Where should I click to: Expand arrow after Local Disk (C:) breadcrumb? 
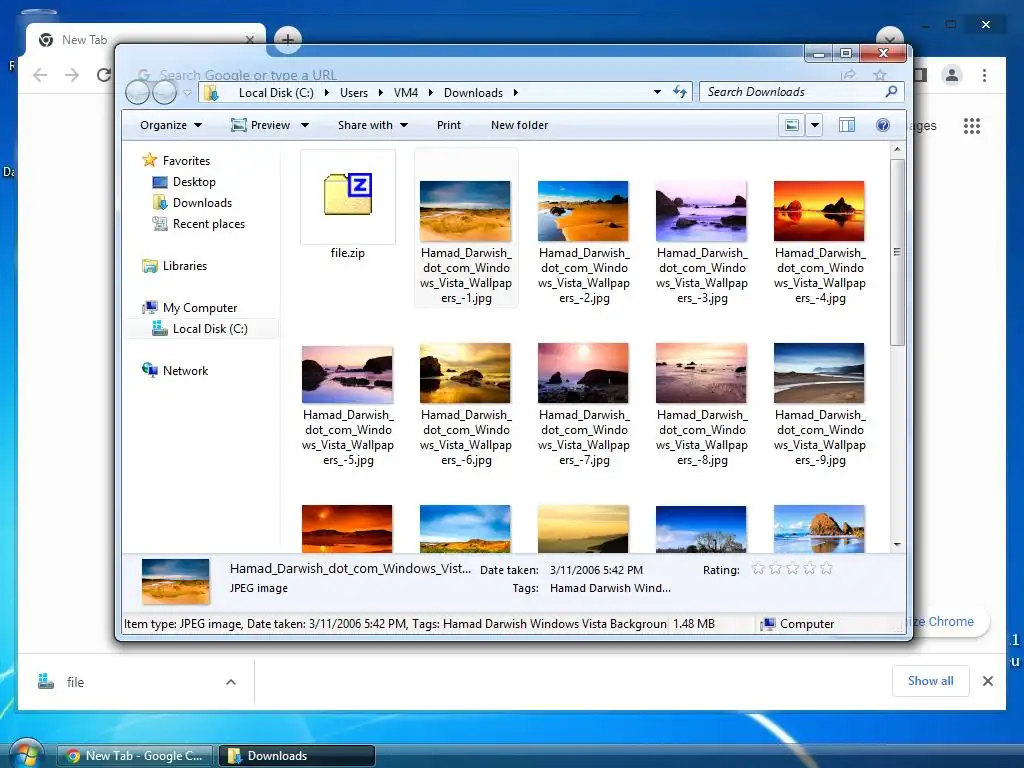tap(327, 93)
